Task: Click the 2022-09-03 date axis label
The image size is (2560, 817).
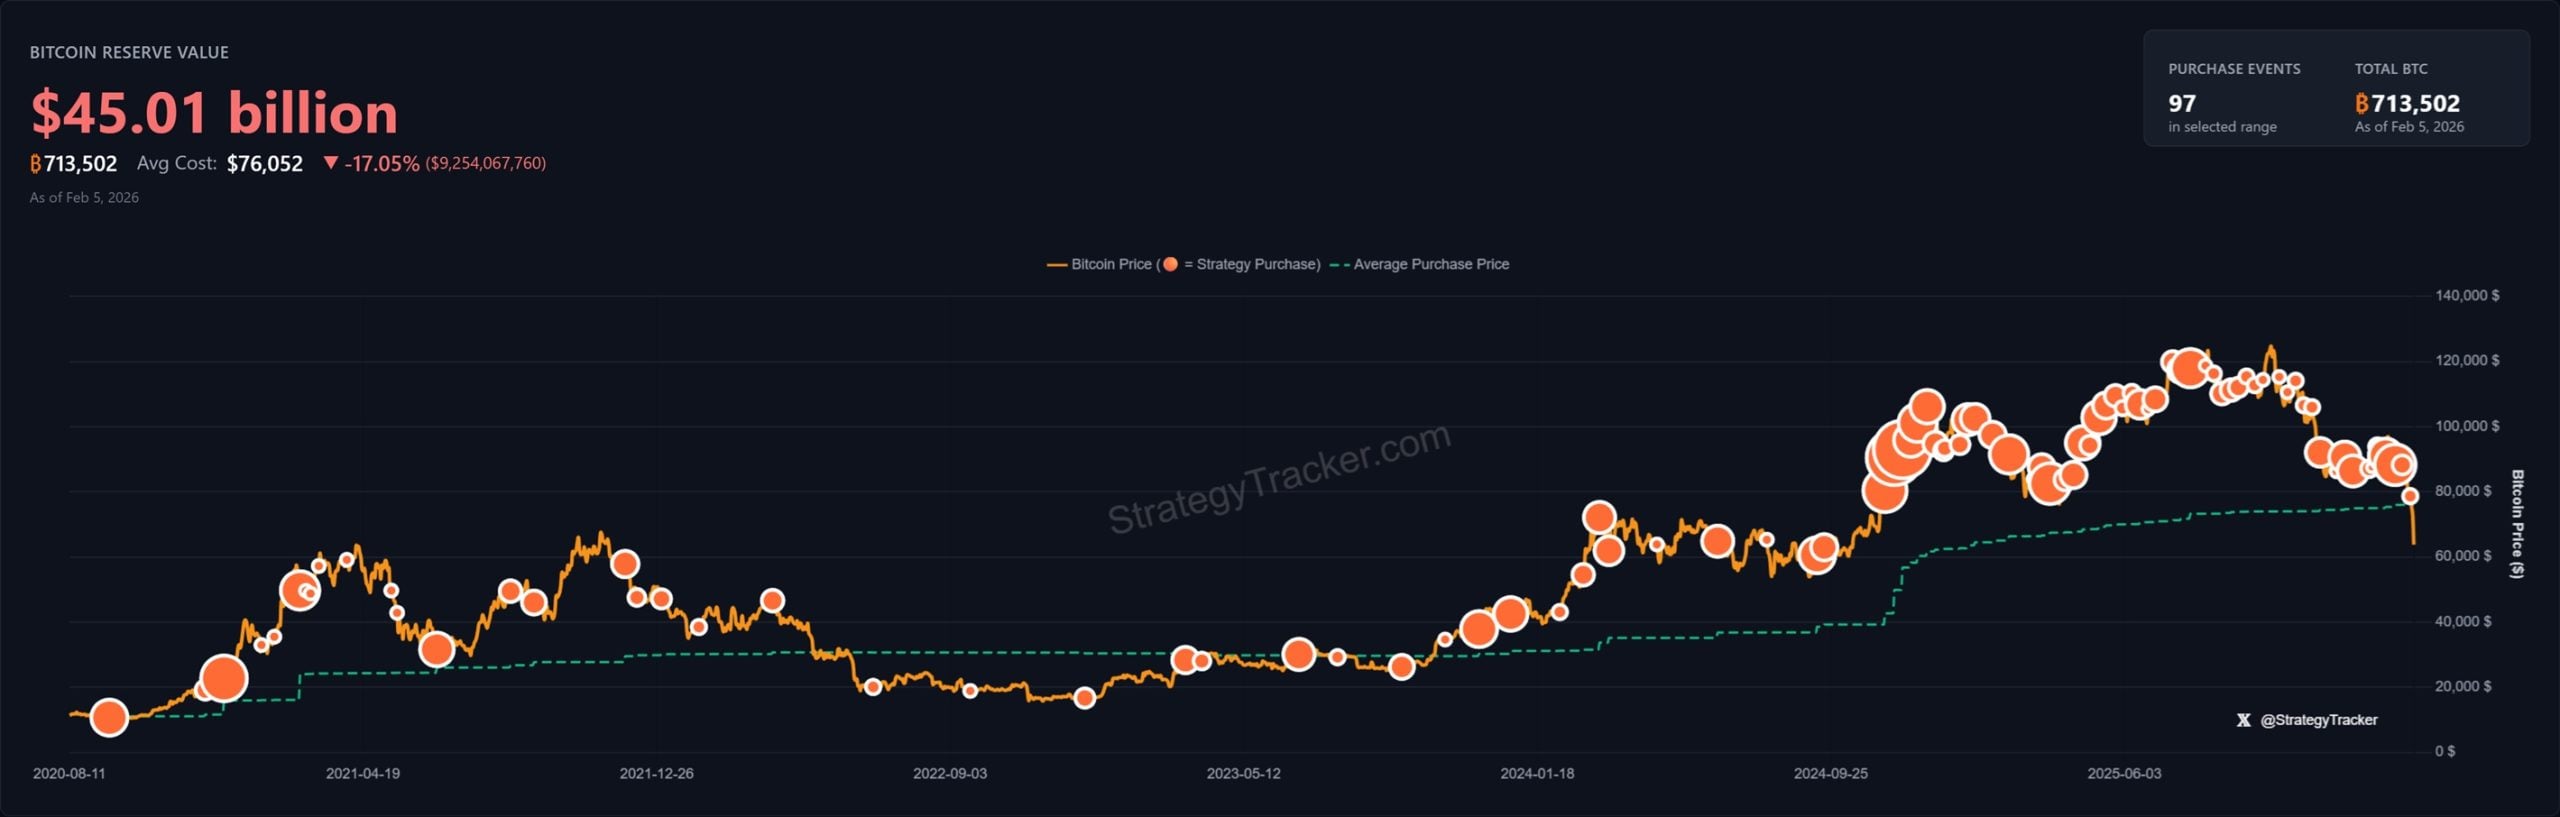Action: click(x=949, y=774)
